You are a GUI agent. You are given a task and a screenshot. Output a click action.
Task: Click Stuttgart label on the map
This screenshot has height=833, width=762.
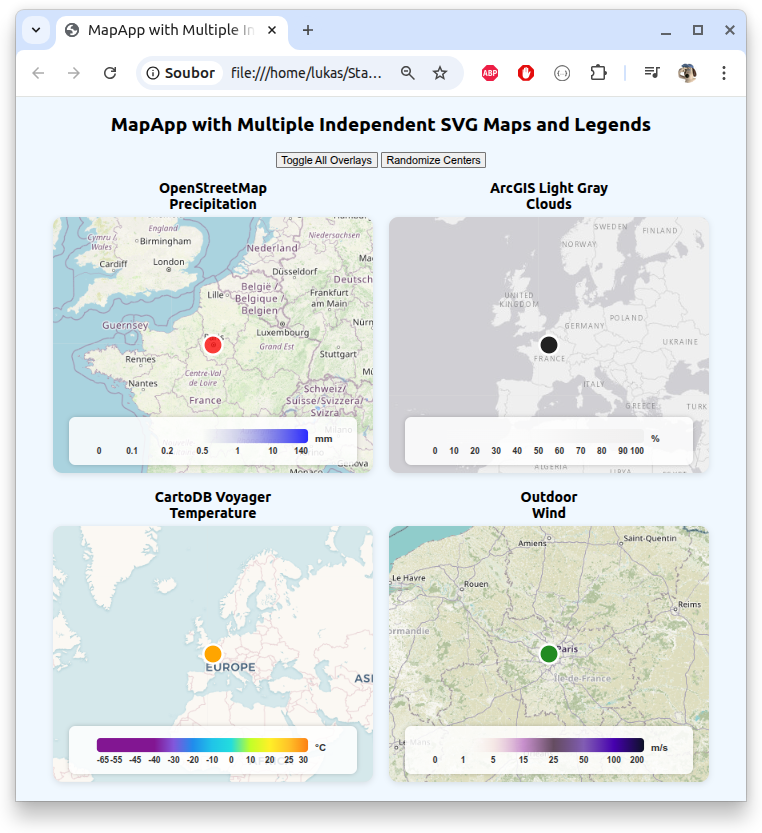338,354
